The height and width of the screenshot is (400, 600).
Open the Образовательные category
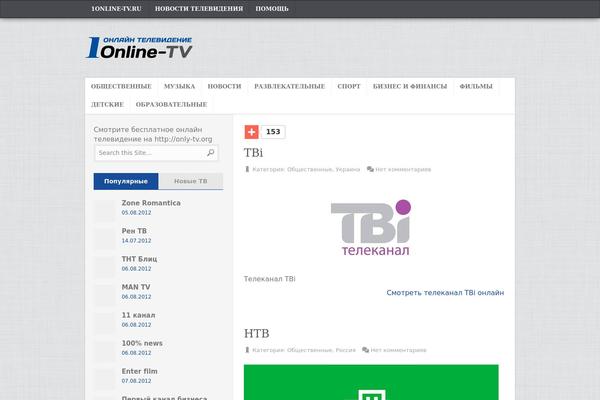[x=171, y=104]
